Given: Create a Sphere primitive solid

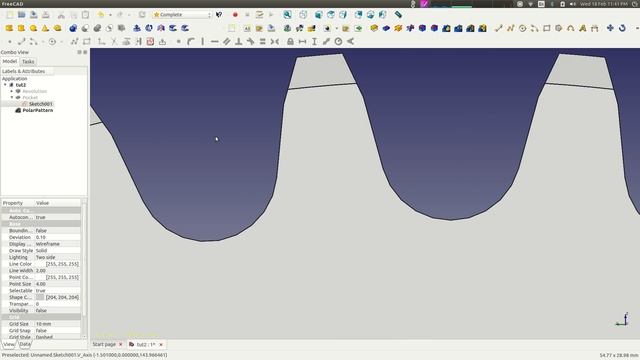Looking at the screenshot, I should 33,28.
